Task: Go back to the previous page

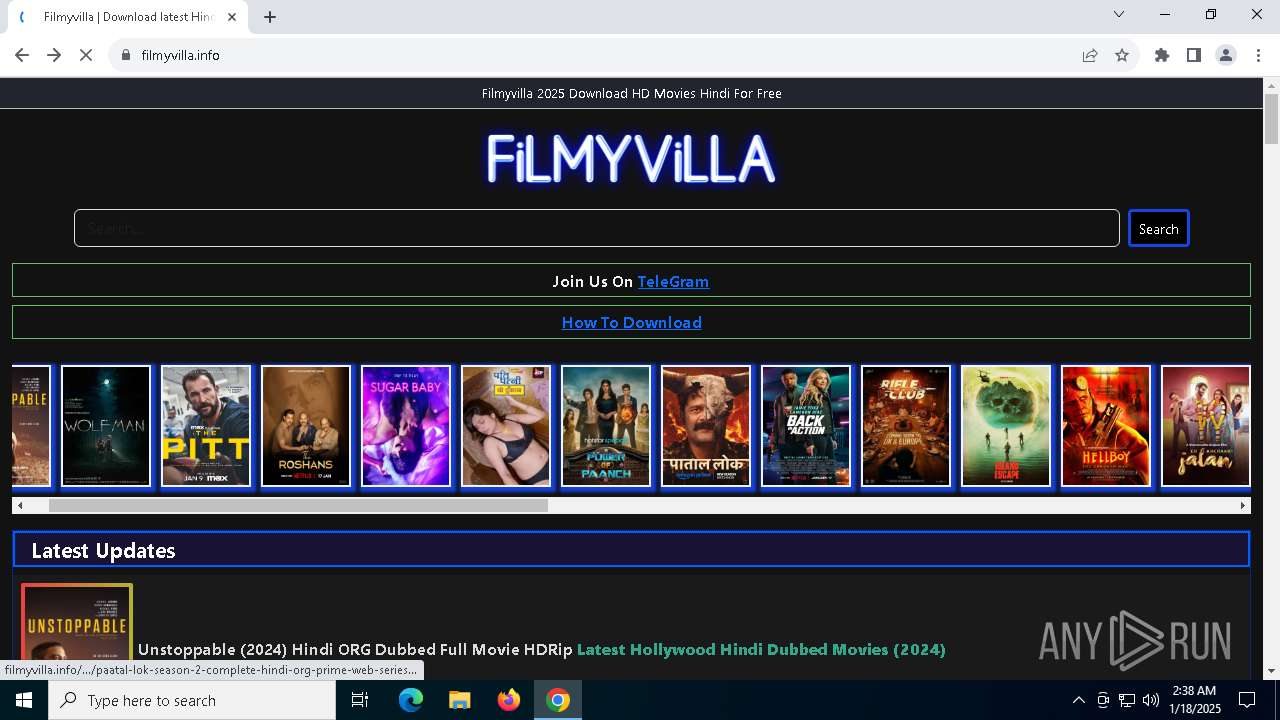Action: click(x=22, y=55)
